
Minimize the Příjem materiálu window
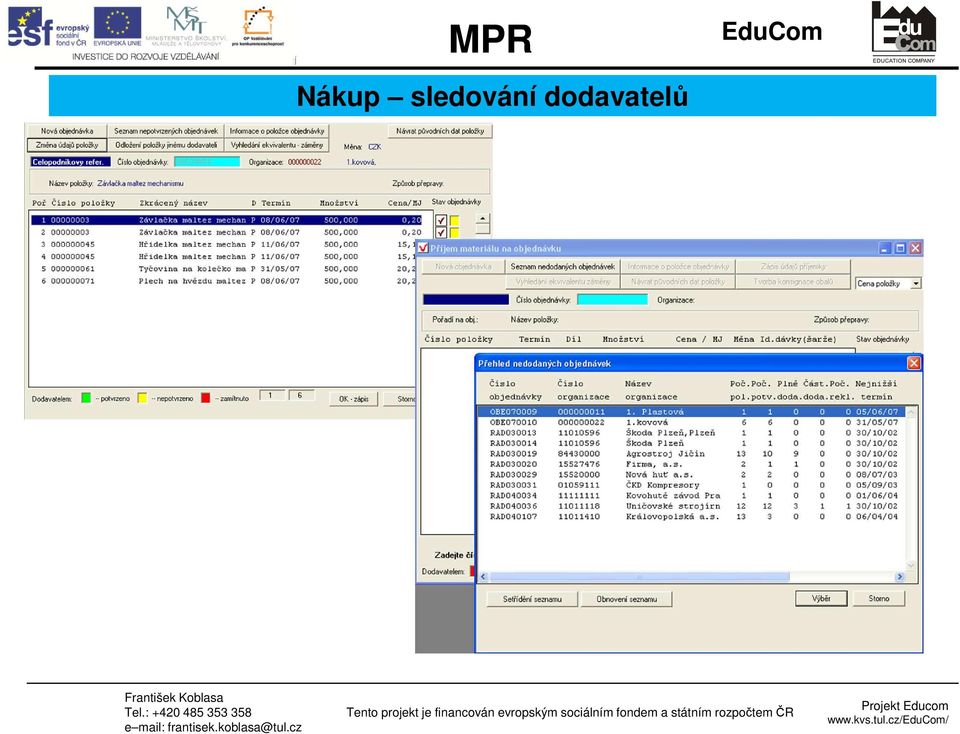885,248
